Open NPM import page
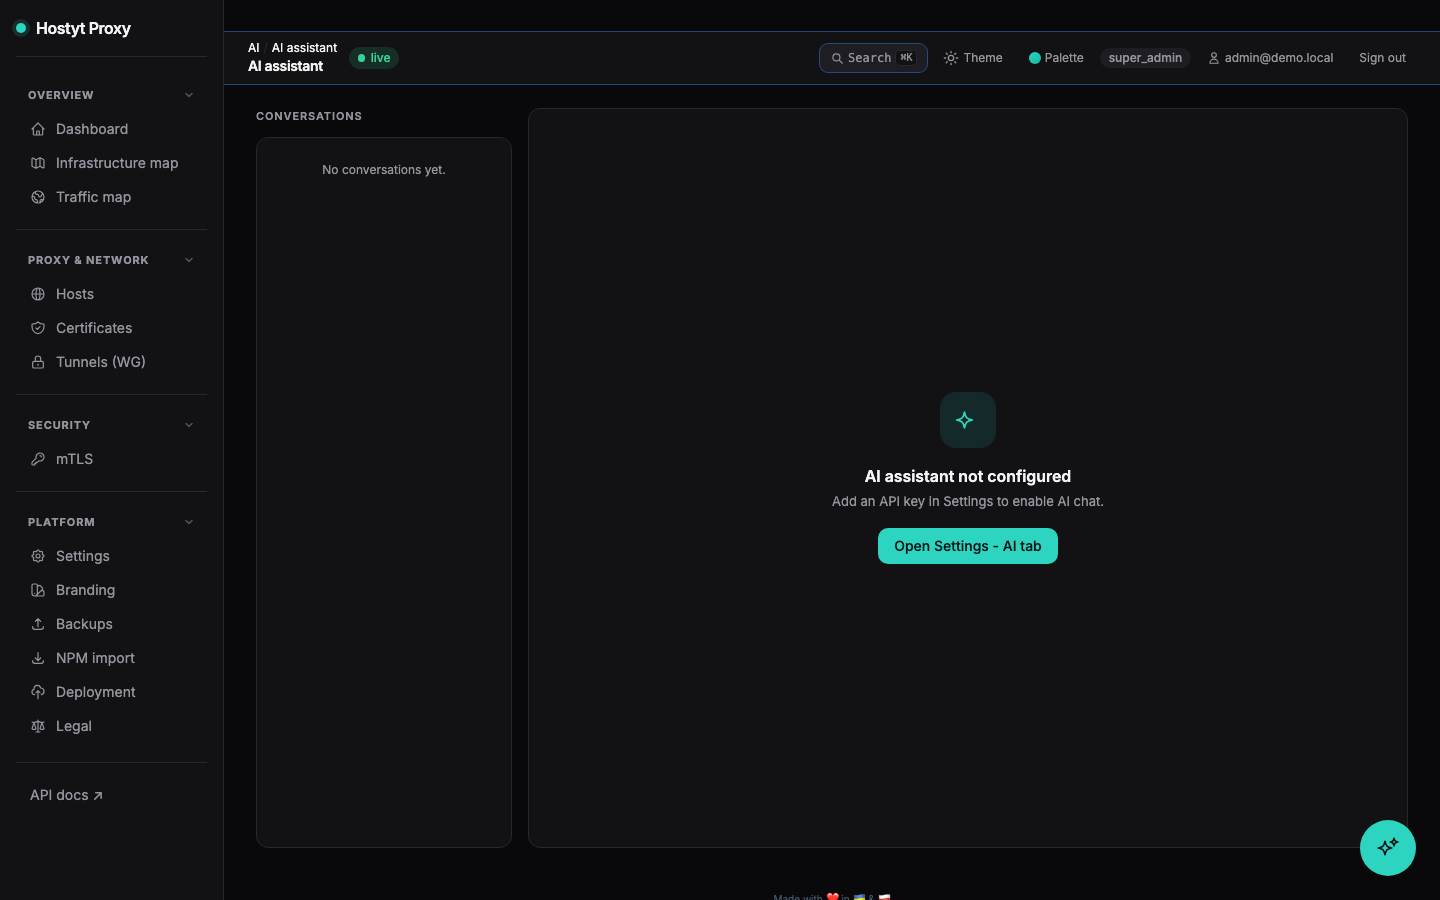 111,658
